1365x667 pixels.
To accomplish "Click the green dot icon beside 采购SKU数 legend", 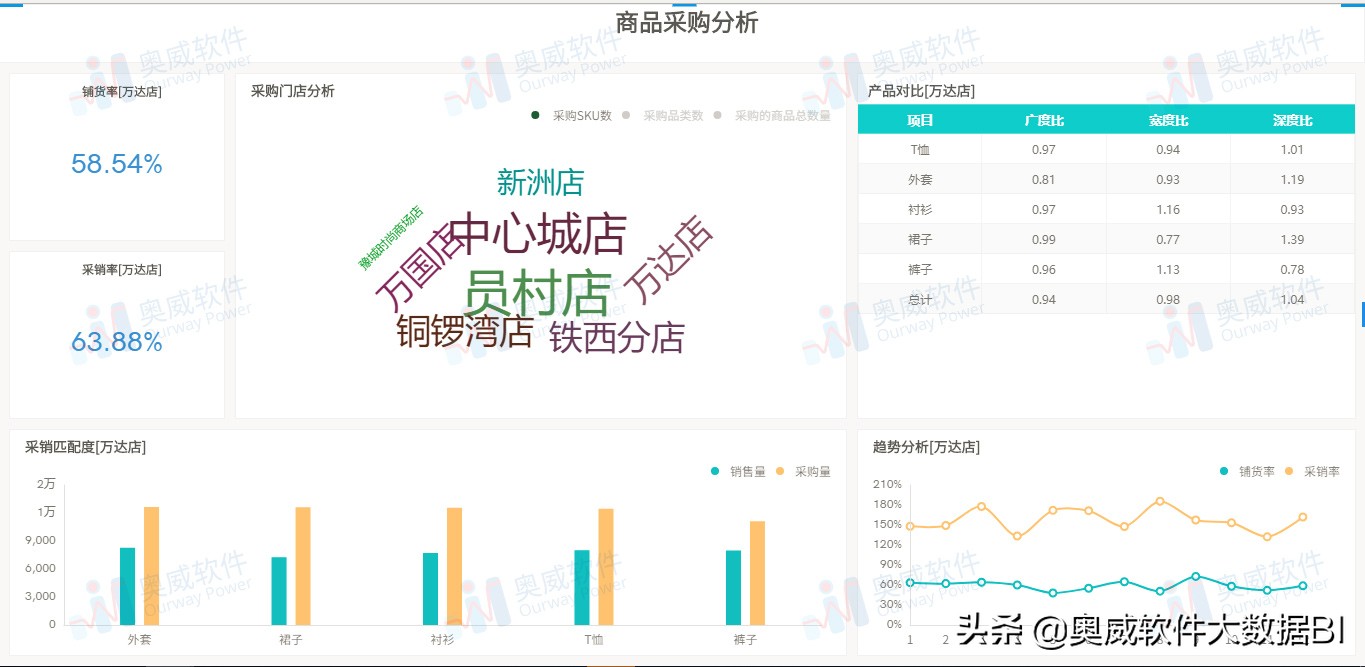I will click(x=536, y=115).
